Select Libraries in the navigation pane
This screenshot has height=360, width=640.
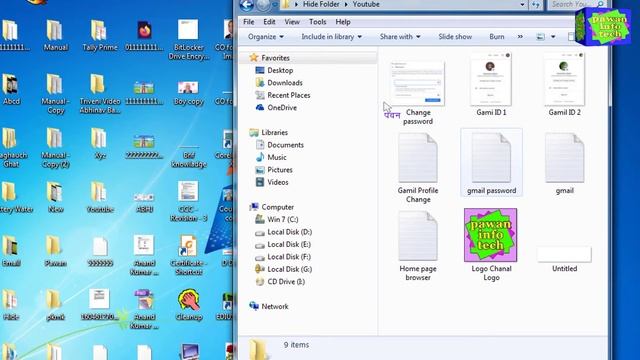click(274, 133)
